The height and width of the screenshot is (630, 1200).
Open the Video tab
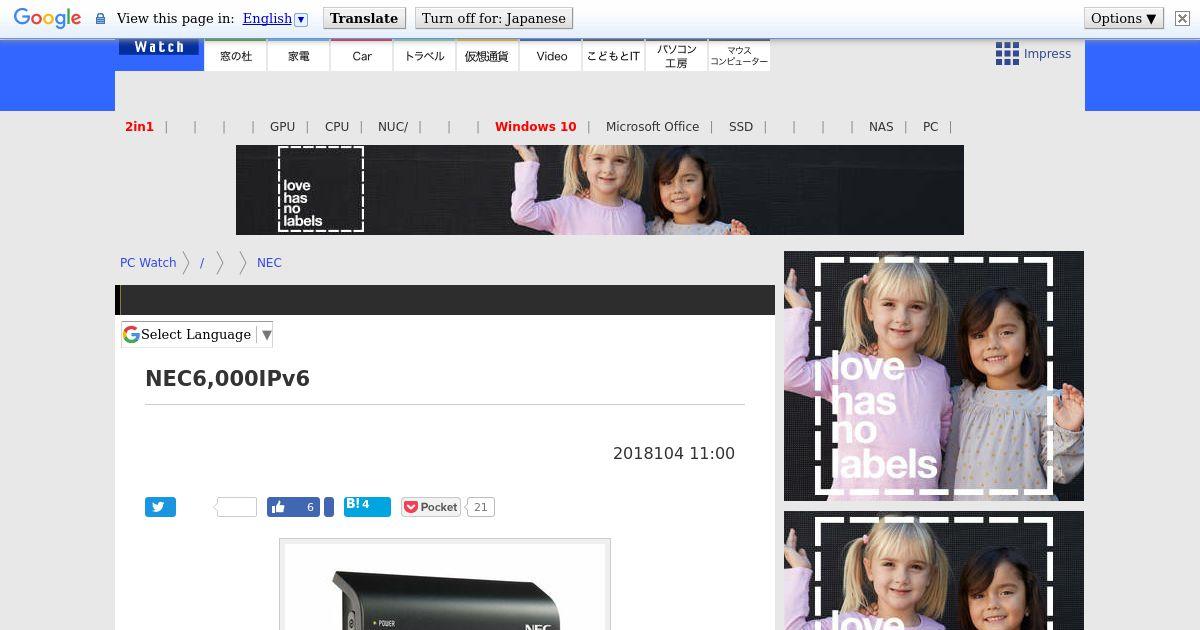click(551, 56)
